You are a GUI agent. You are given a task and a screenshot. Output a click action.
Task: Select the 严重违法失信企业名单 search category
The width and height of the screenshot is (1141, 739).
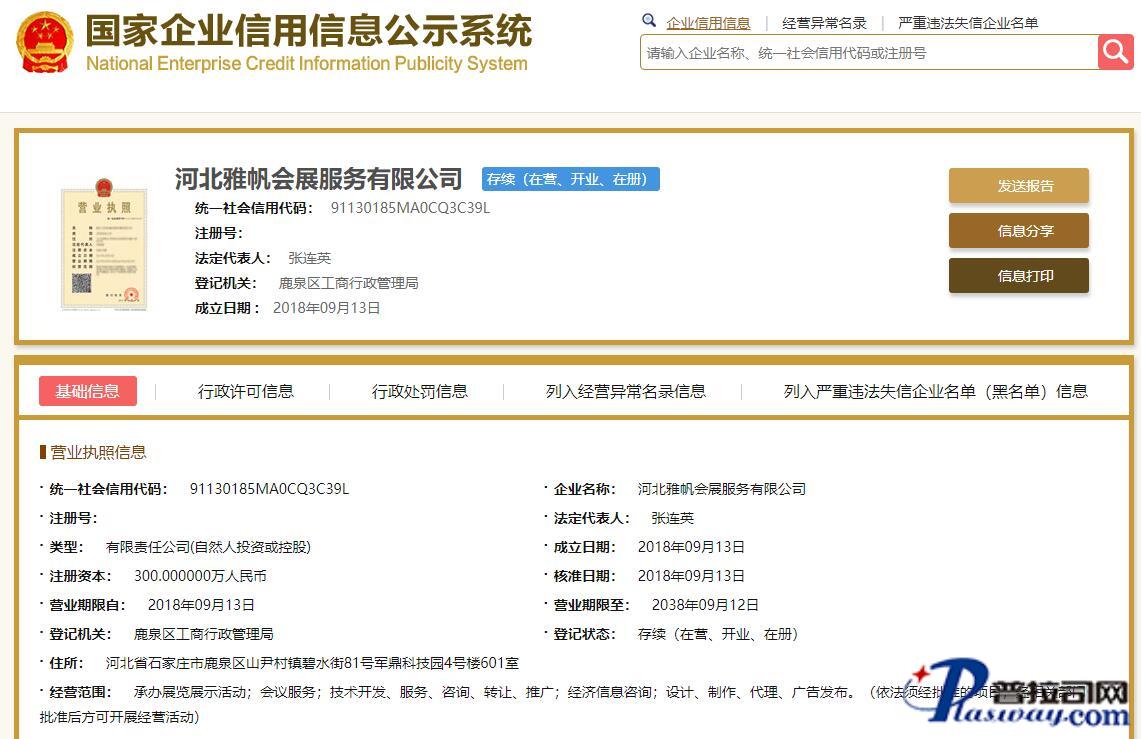pos(968,23)
